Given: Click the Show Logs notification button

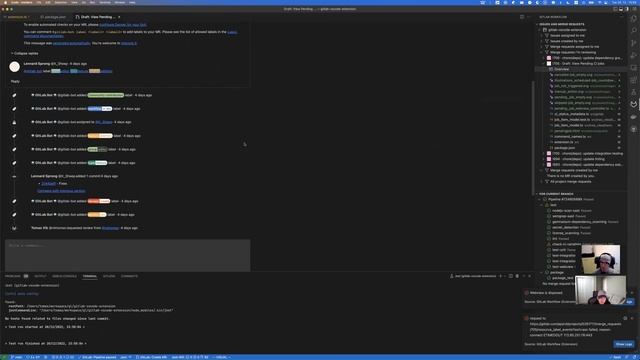Looking at the screenshot, I should click(624, 344).
